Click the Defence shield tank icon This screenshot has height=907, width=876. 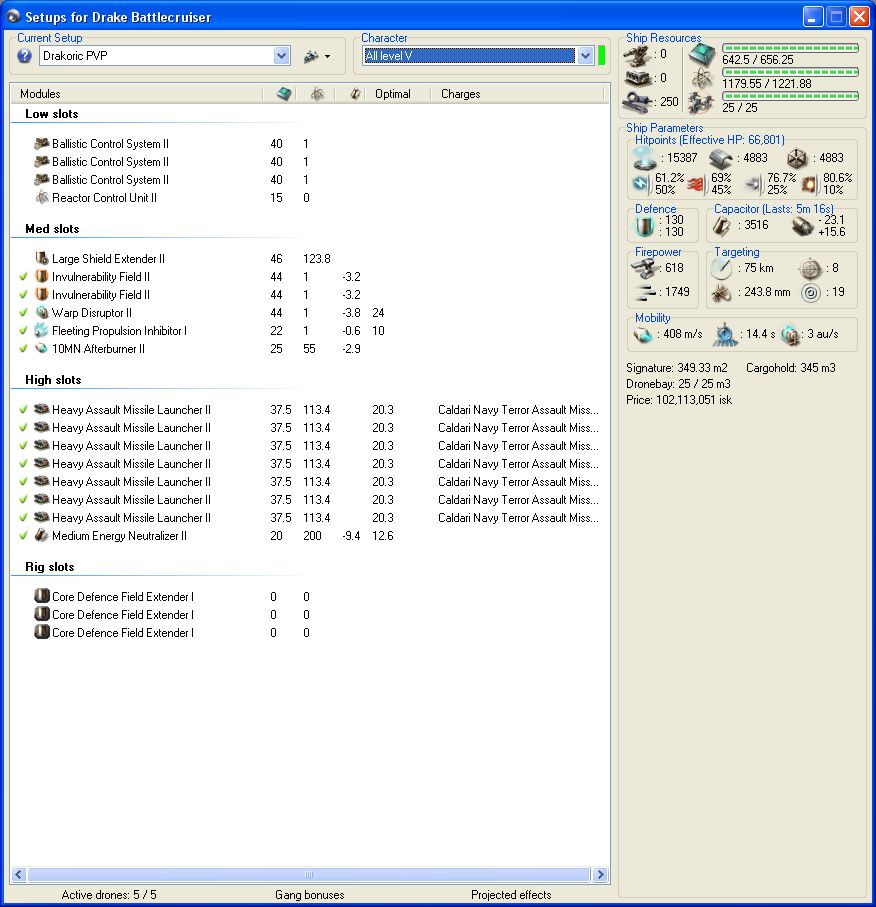pos(644,226)
